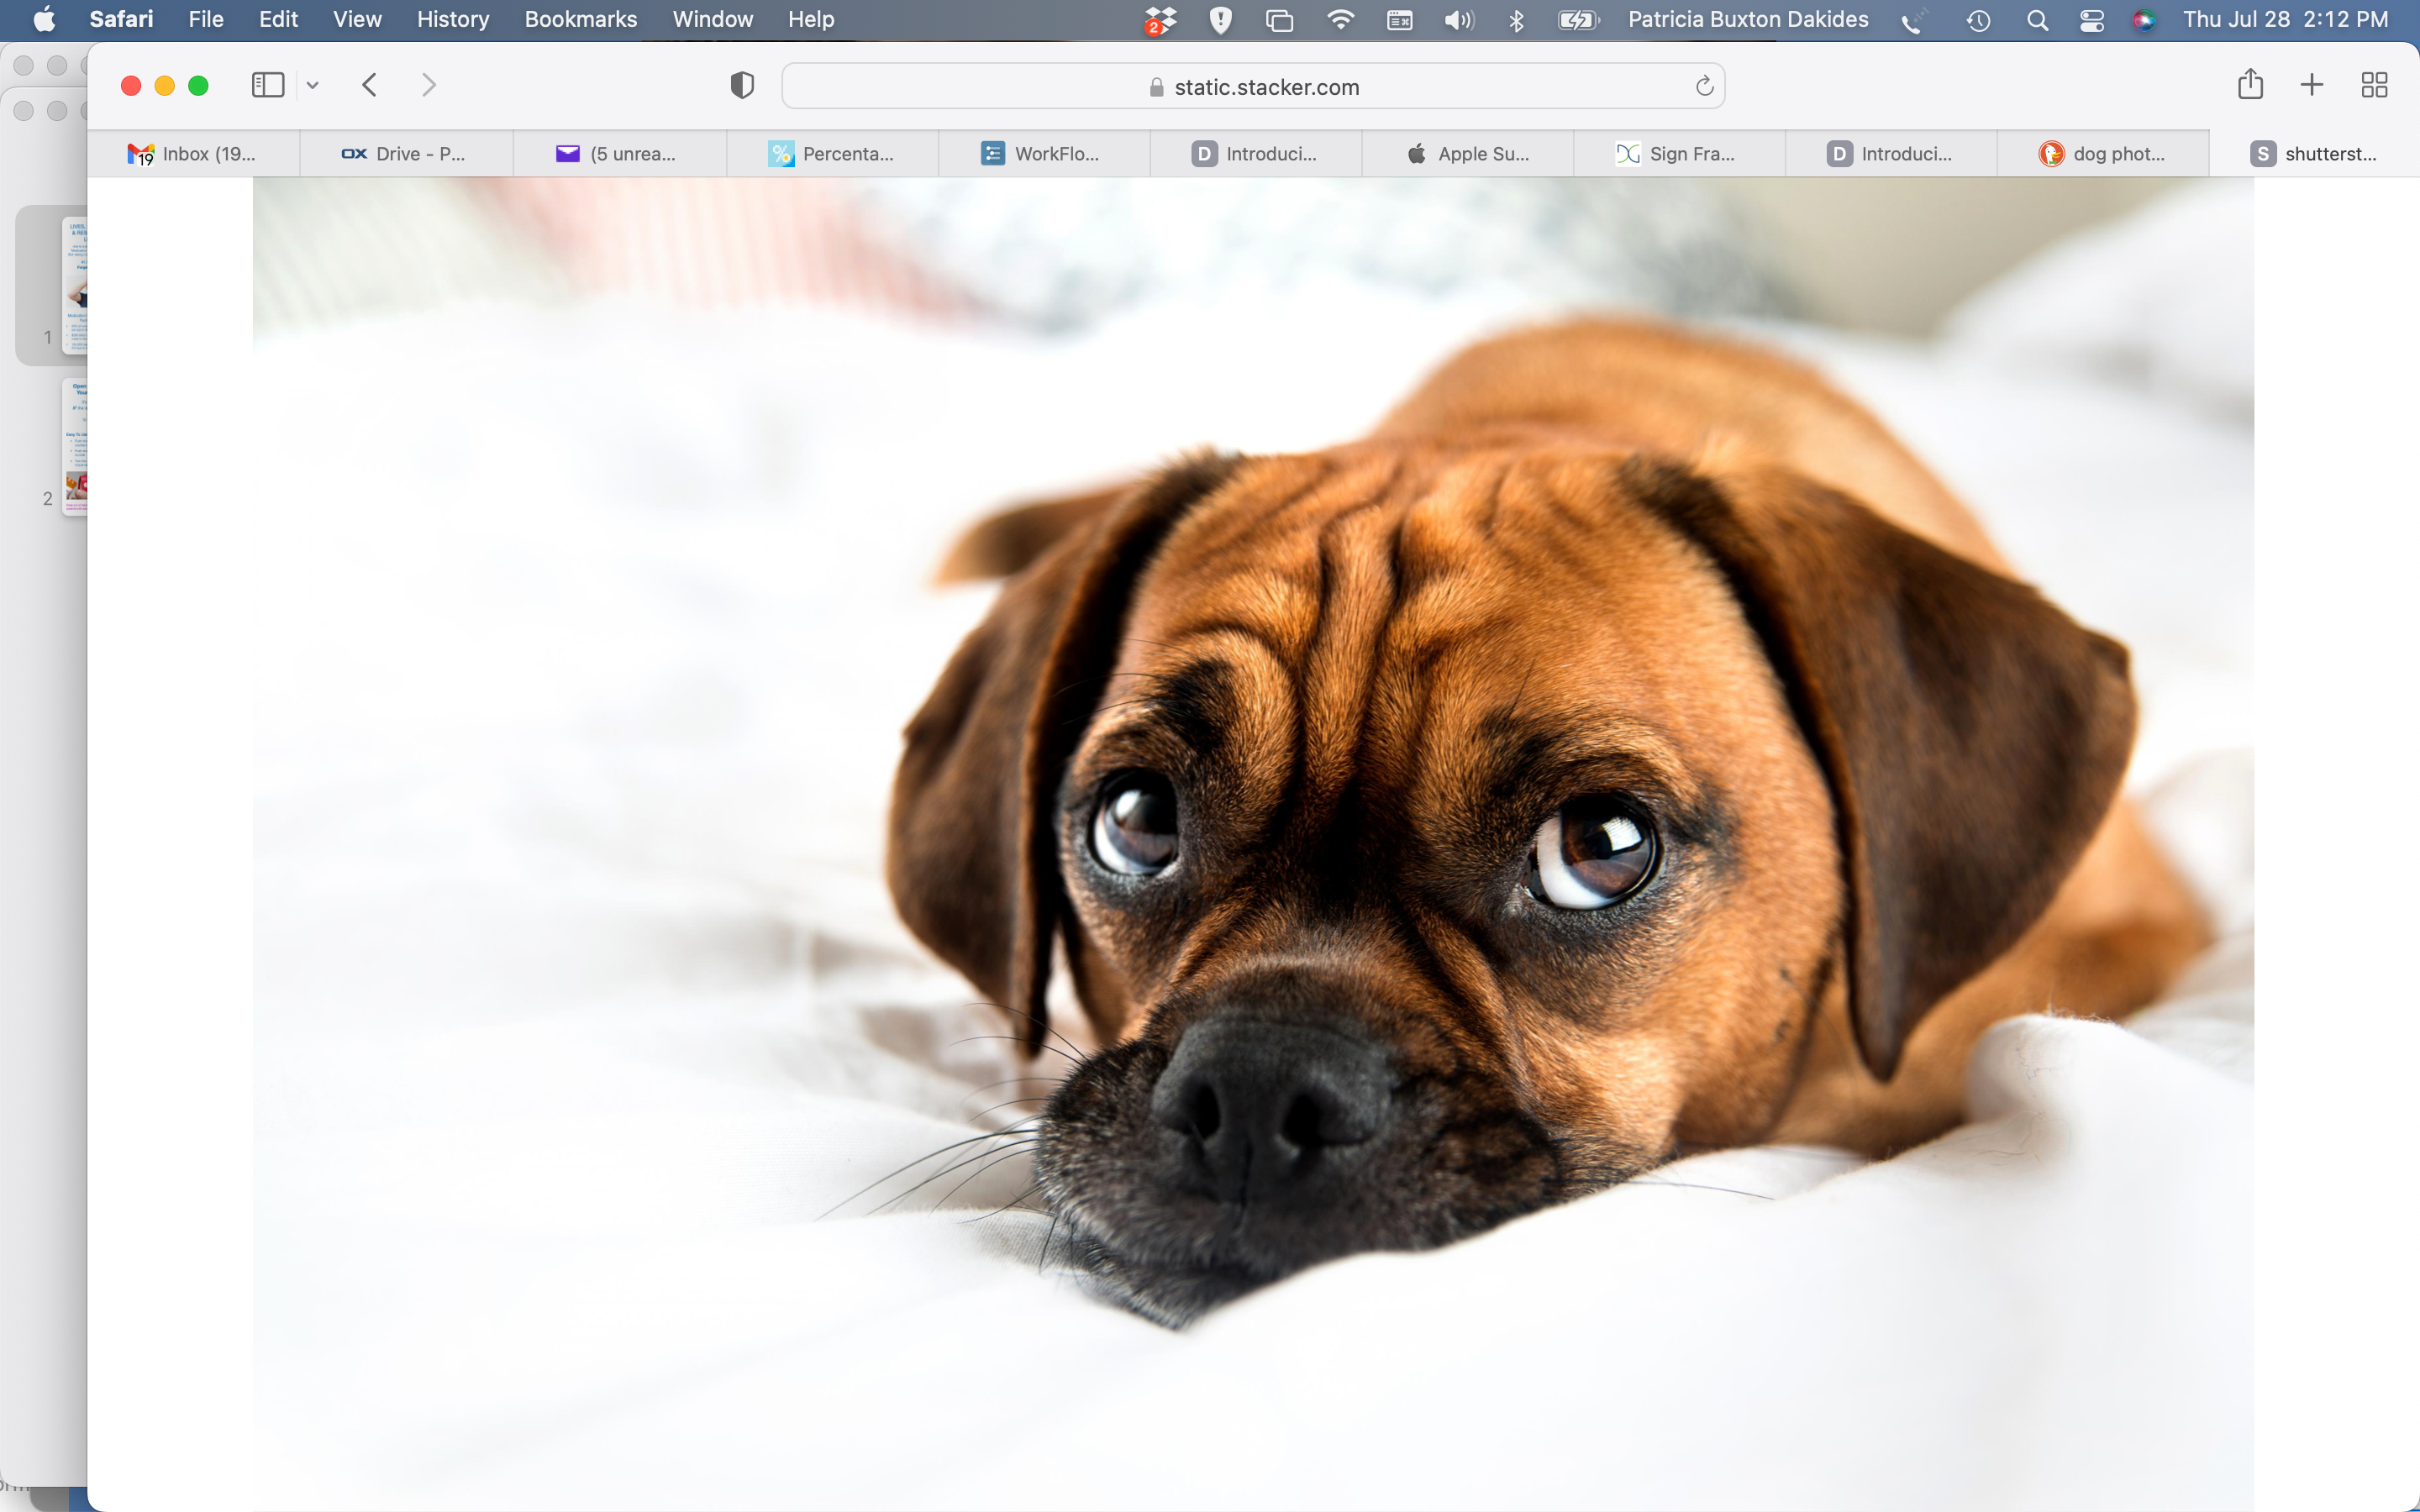Reload the static.stacker.com page

click(1705, 87)
